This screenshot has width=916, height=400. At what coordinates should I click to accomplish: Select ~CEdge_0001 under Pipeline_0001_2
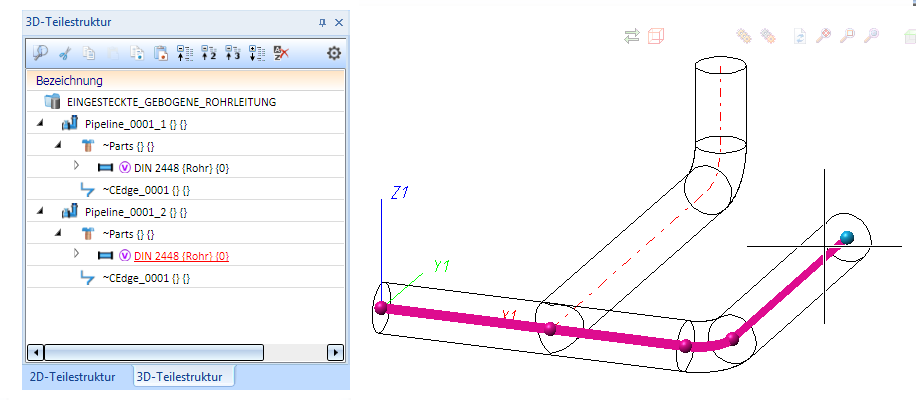[146, 278]
